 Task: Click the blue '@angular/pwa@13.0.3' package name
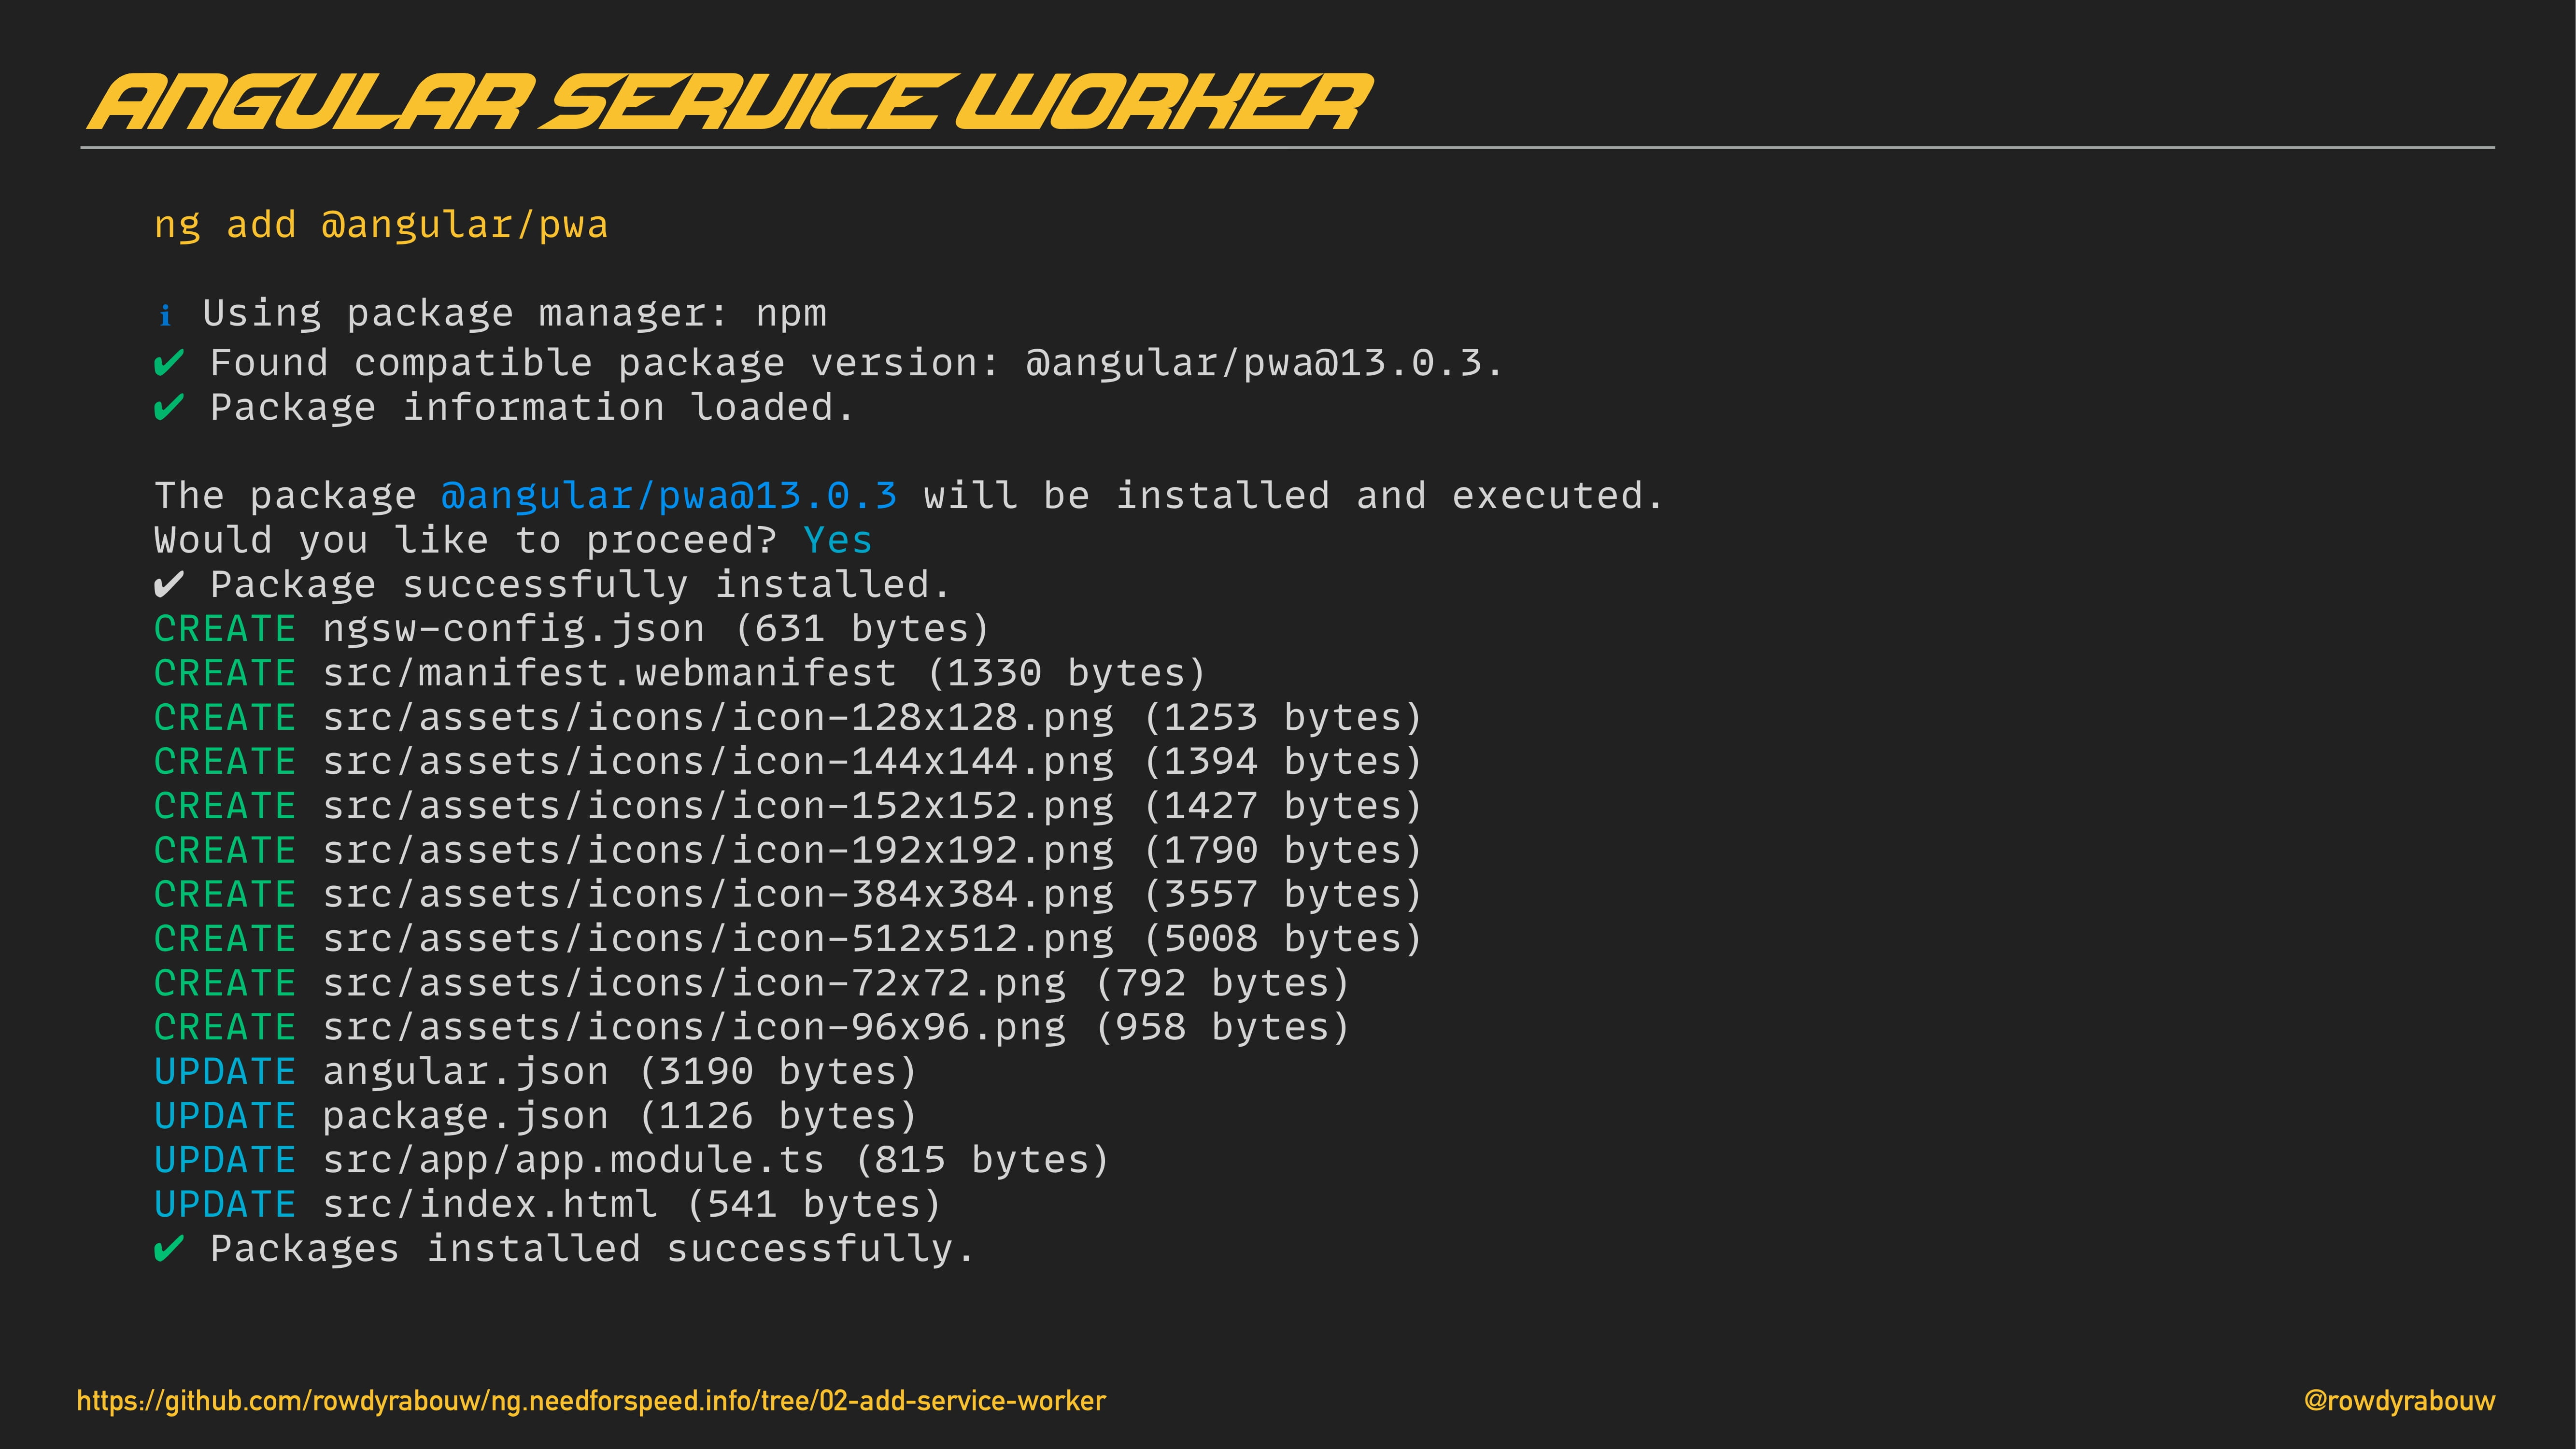tap(669, 496)
